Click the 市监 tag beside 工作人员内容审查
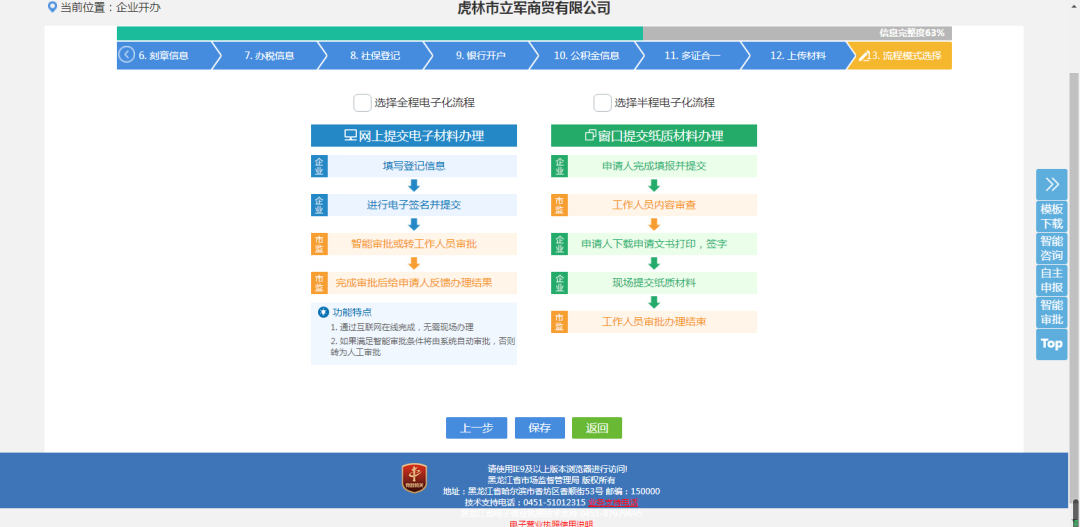This screenshot has width=1080, height=527. tap(559, 205)
